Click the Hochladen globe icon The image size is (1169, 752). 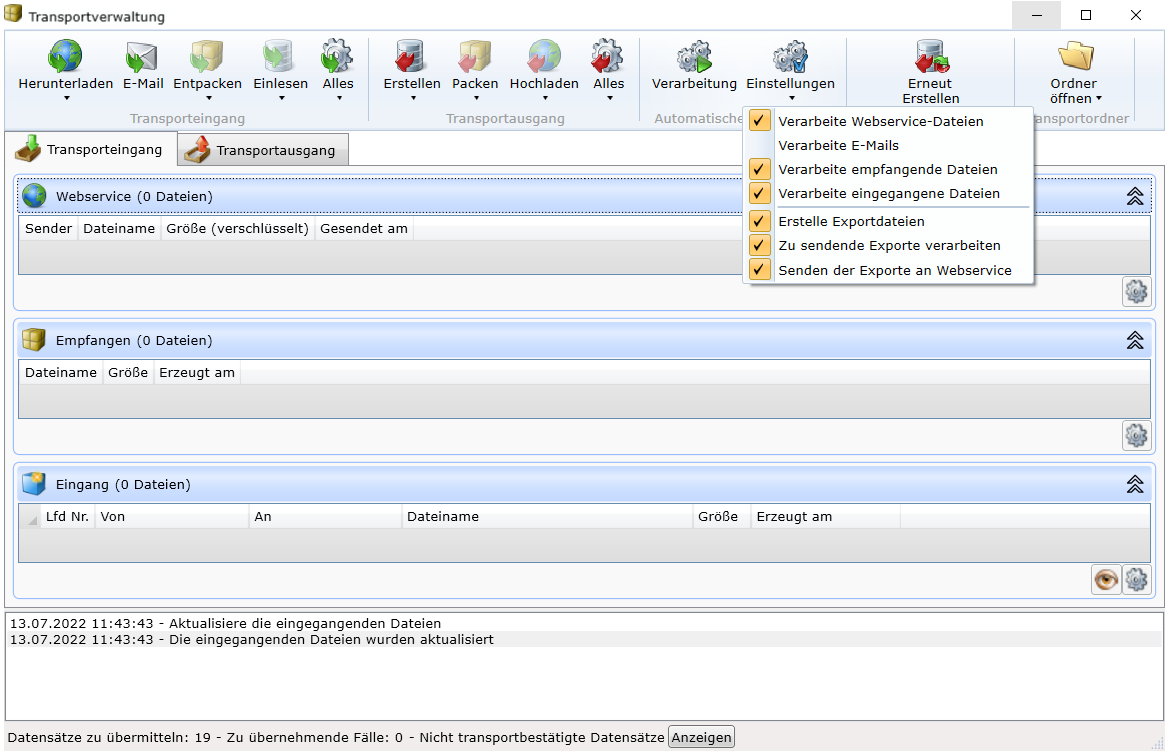[x=544, y=56]
